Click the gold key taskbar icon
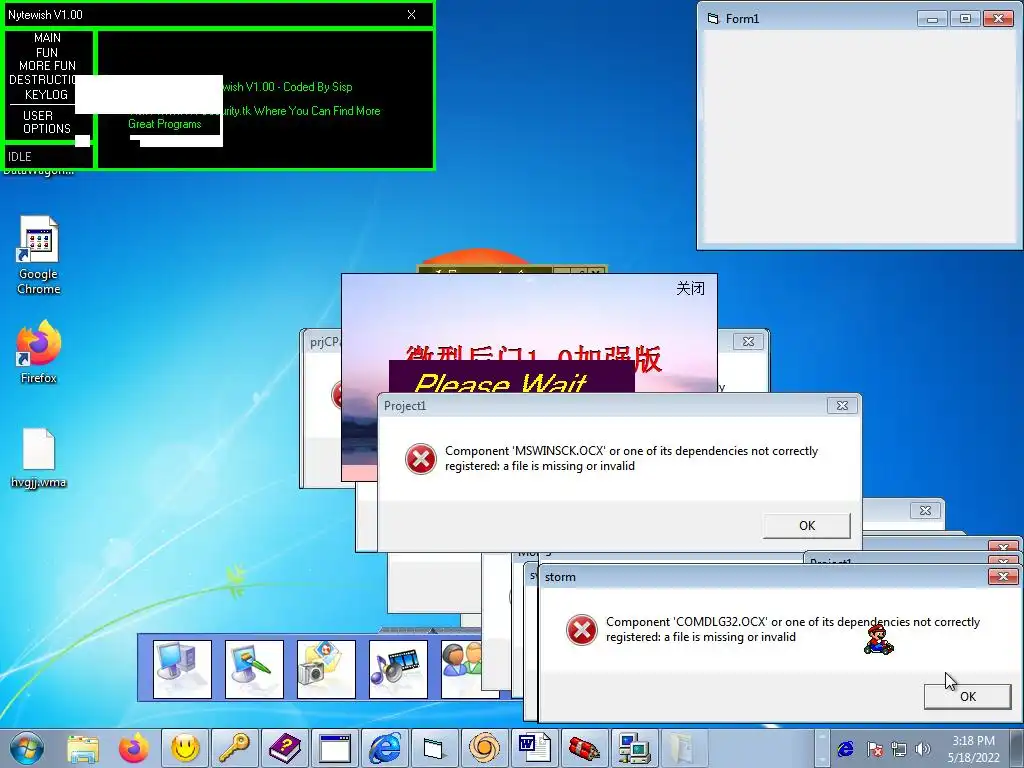This screenshot has height=768, width=1024. click(x=234, y=748)
